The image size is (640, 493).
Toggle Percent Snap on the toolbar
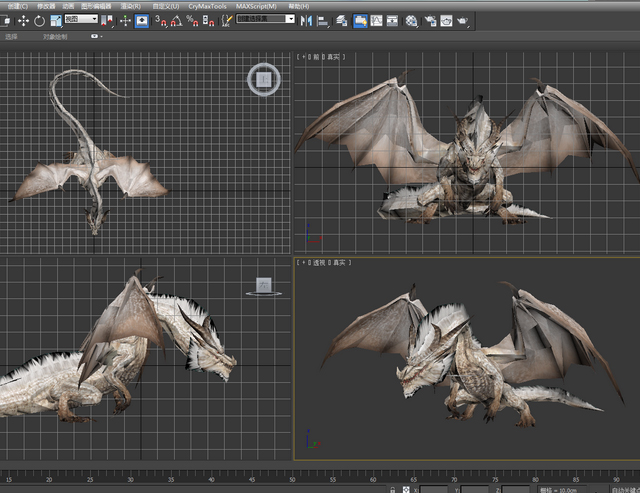pos(191,20)
